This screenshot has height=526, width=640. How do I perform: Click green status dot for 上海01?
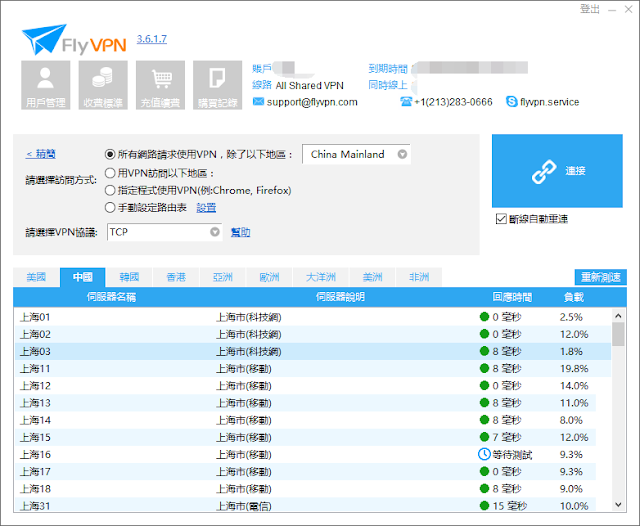[x=484, y=317]
